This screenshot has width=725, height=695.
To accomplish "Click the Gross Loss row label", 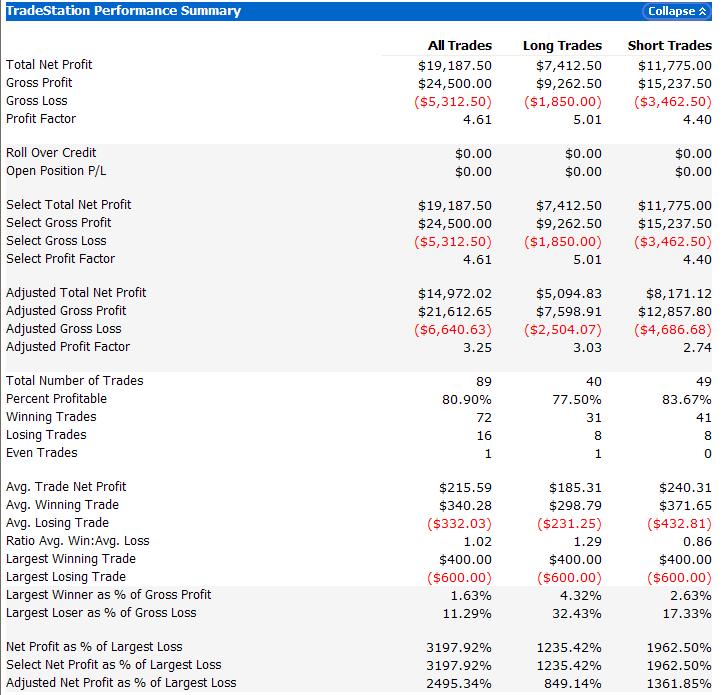I will (x=37, y=101).
